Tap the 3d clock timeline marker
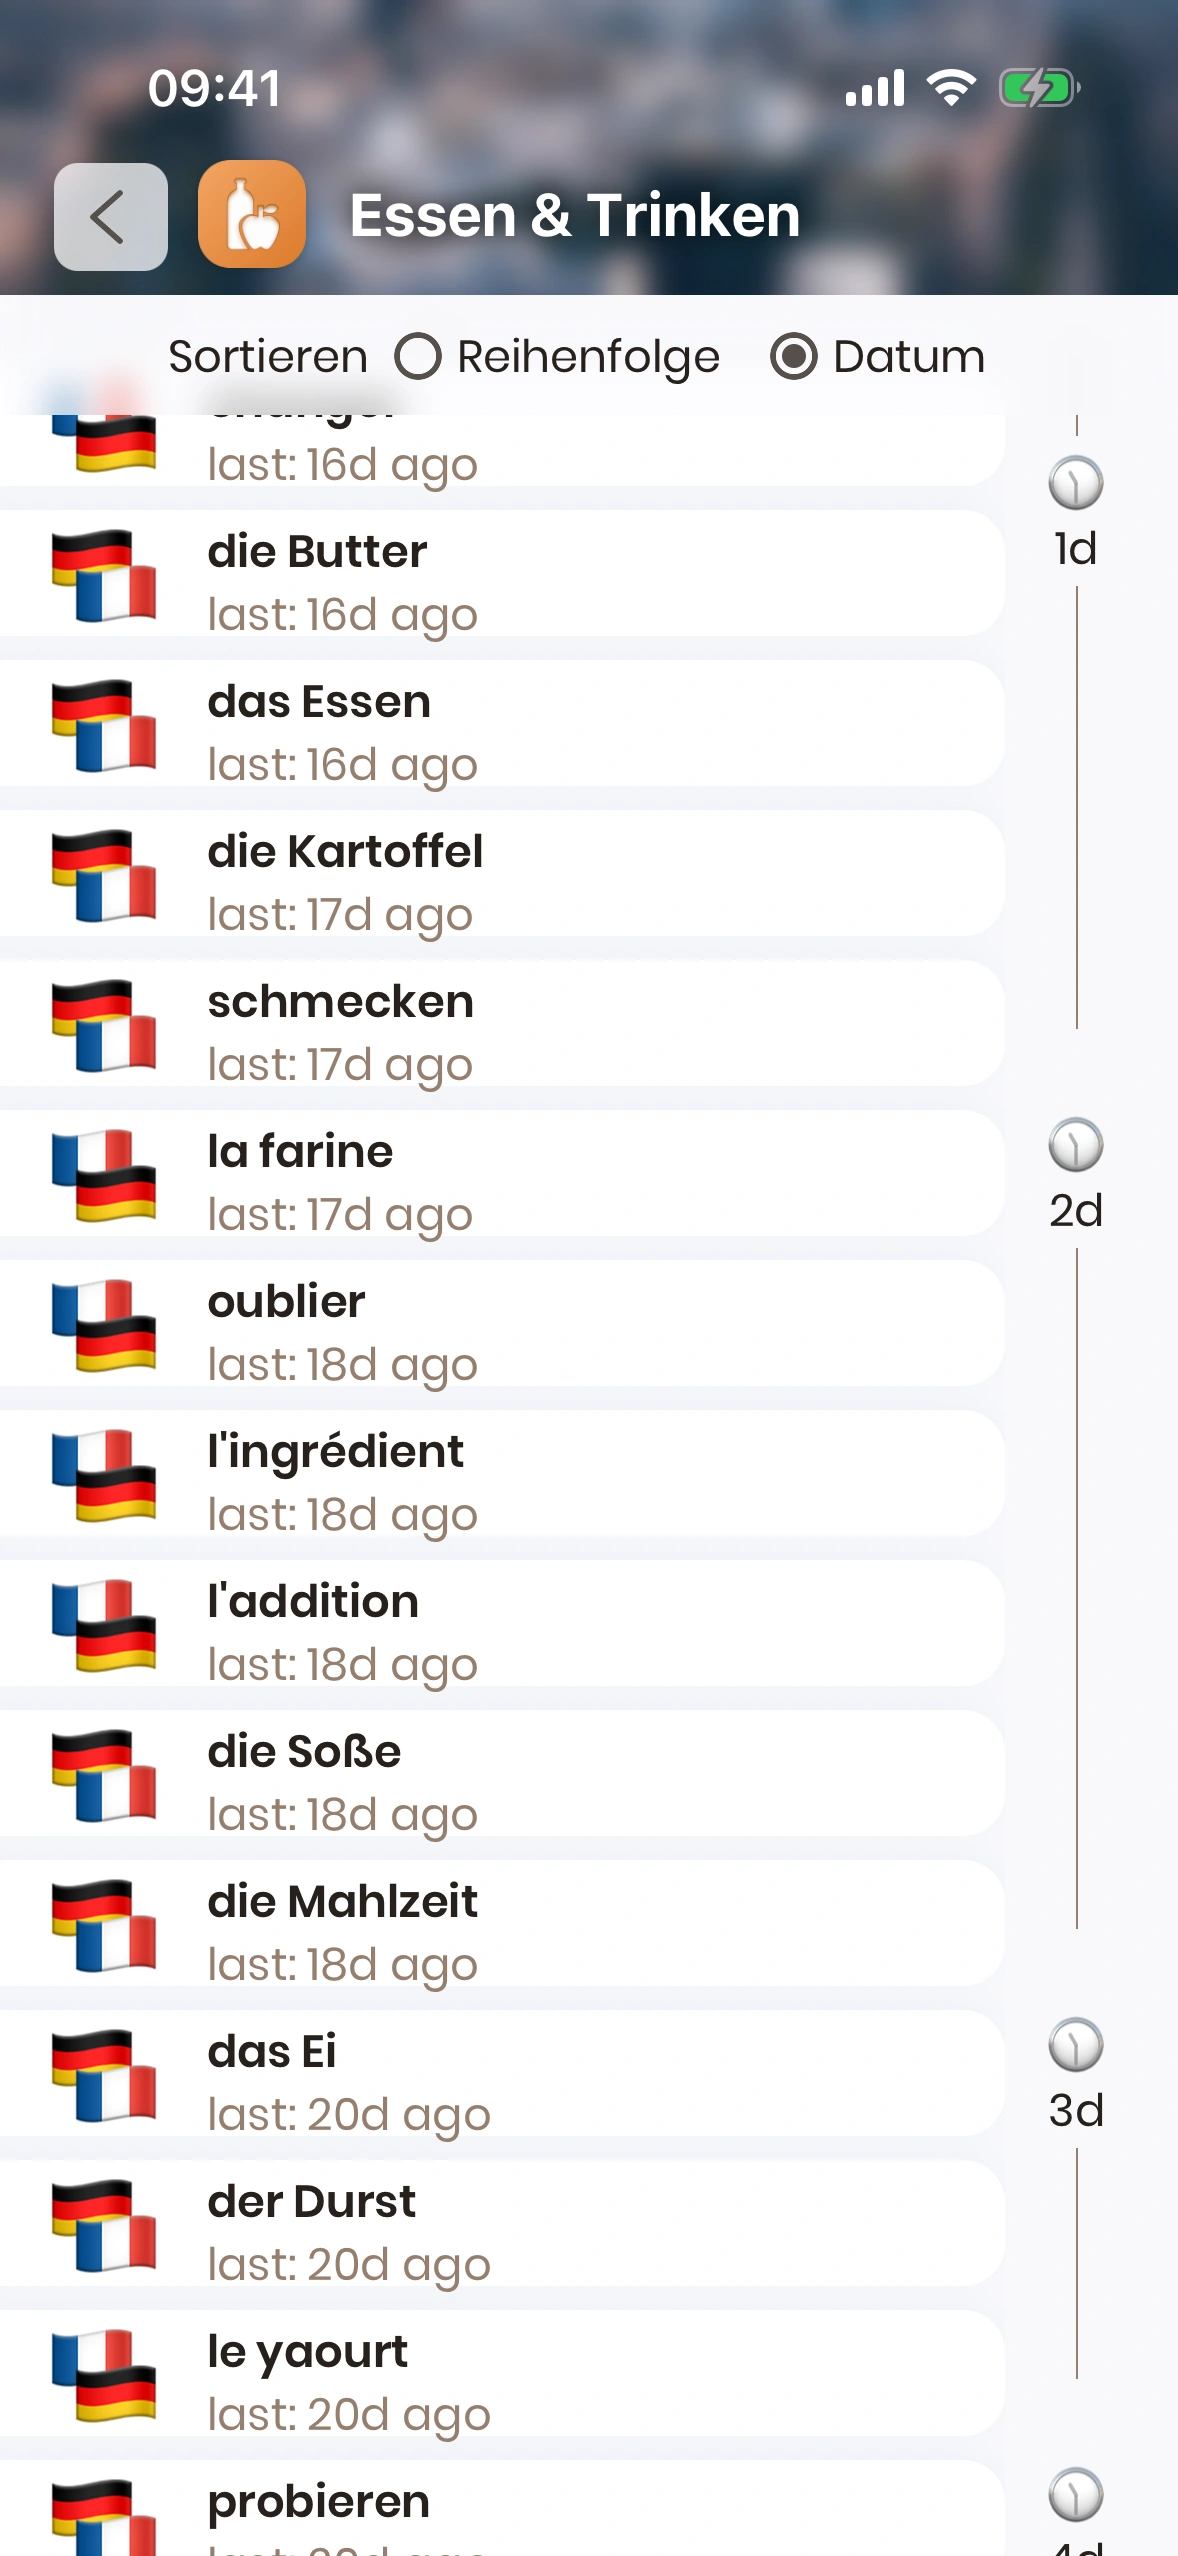The image size is (1178, 2556). (x=1076, y=2046)
